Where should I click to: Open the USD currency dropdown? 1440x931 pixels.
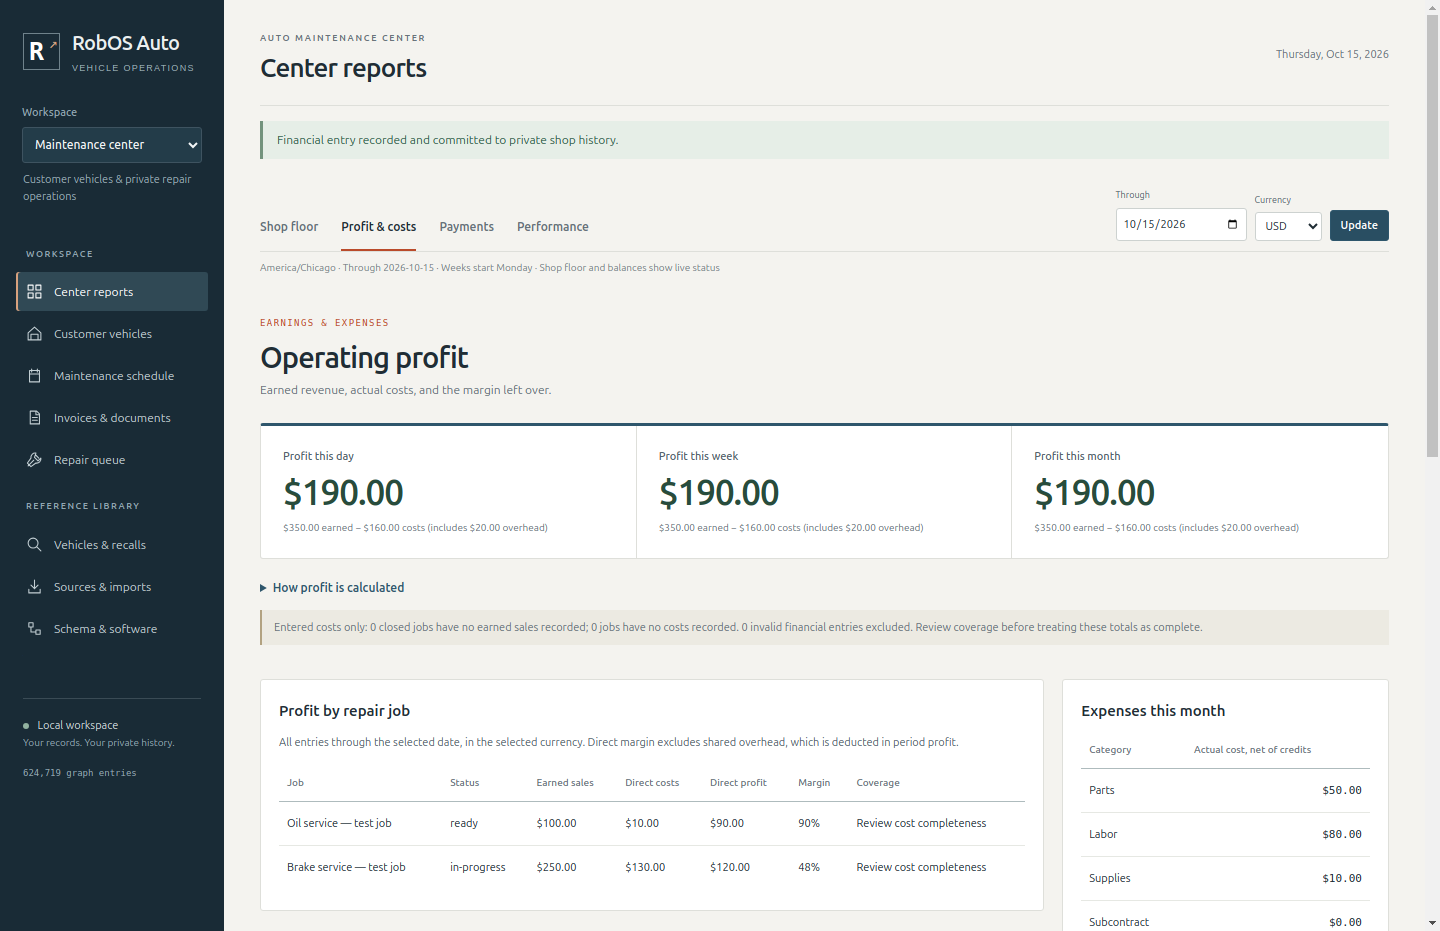point(1288,226)
